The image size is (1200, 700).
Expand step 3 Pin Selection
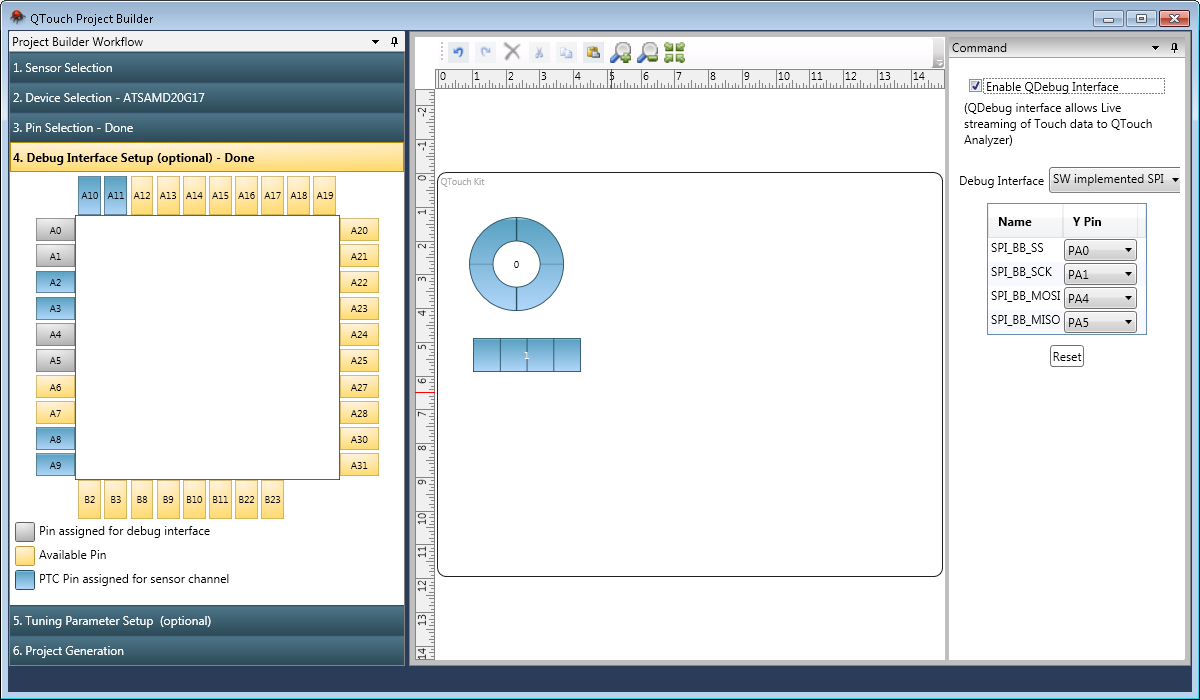[x=207, y=128]
